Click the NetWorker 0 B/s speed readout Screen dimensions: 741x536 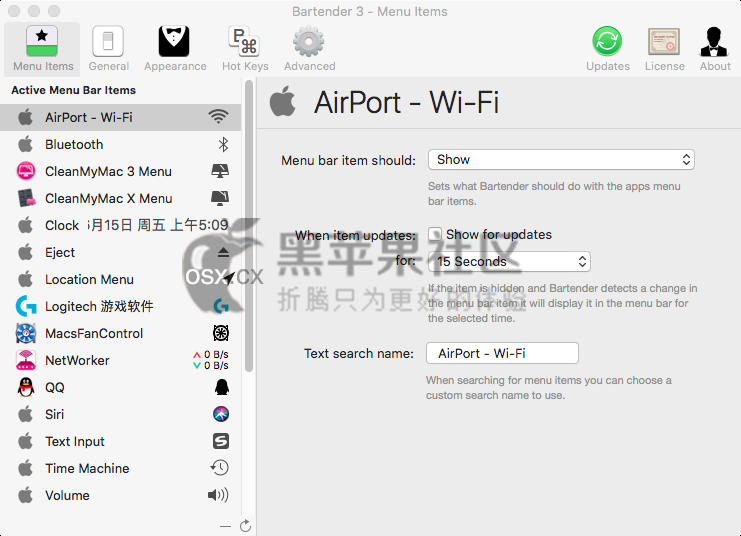(x=211, y=360)
